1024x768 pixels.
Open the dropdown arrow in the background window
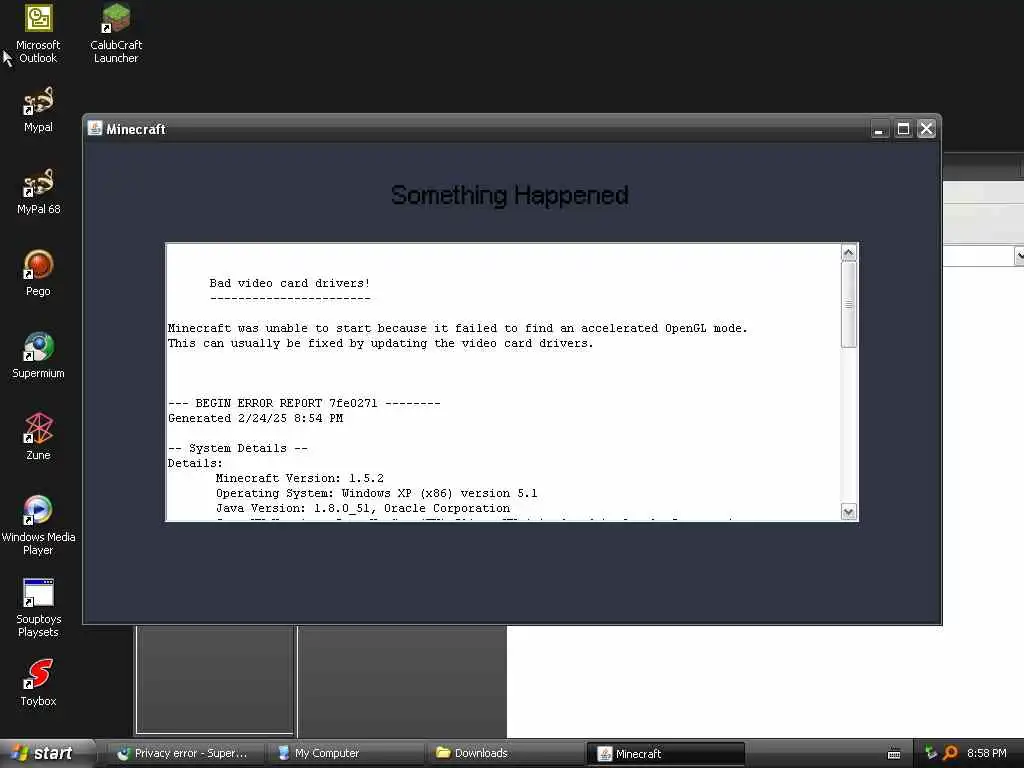[x=1019, y=255]
